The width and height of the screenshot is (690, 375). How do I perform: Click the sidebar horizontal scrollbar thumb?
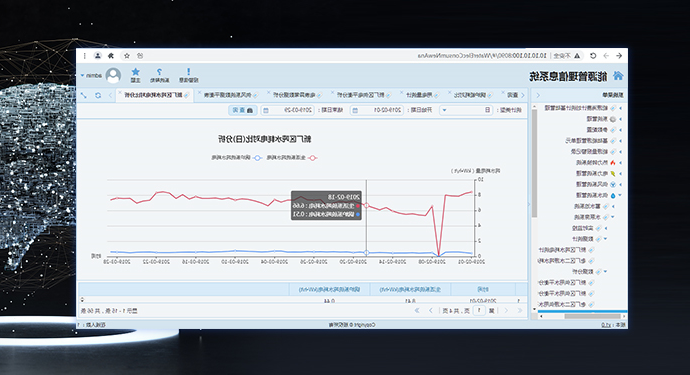click(x=593, y=316)
